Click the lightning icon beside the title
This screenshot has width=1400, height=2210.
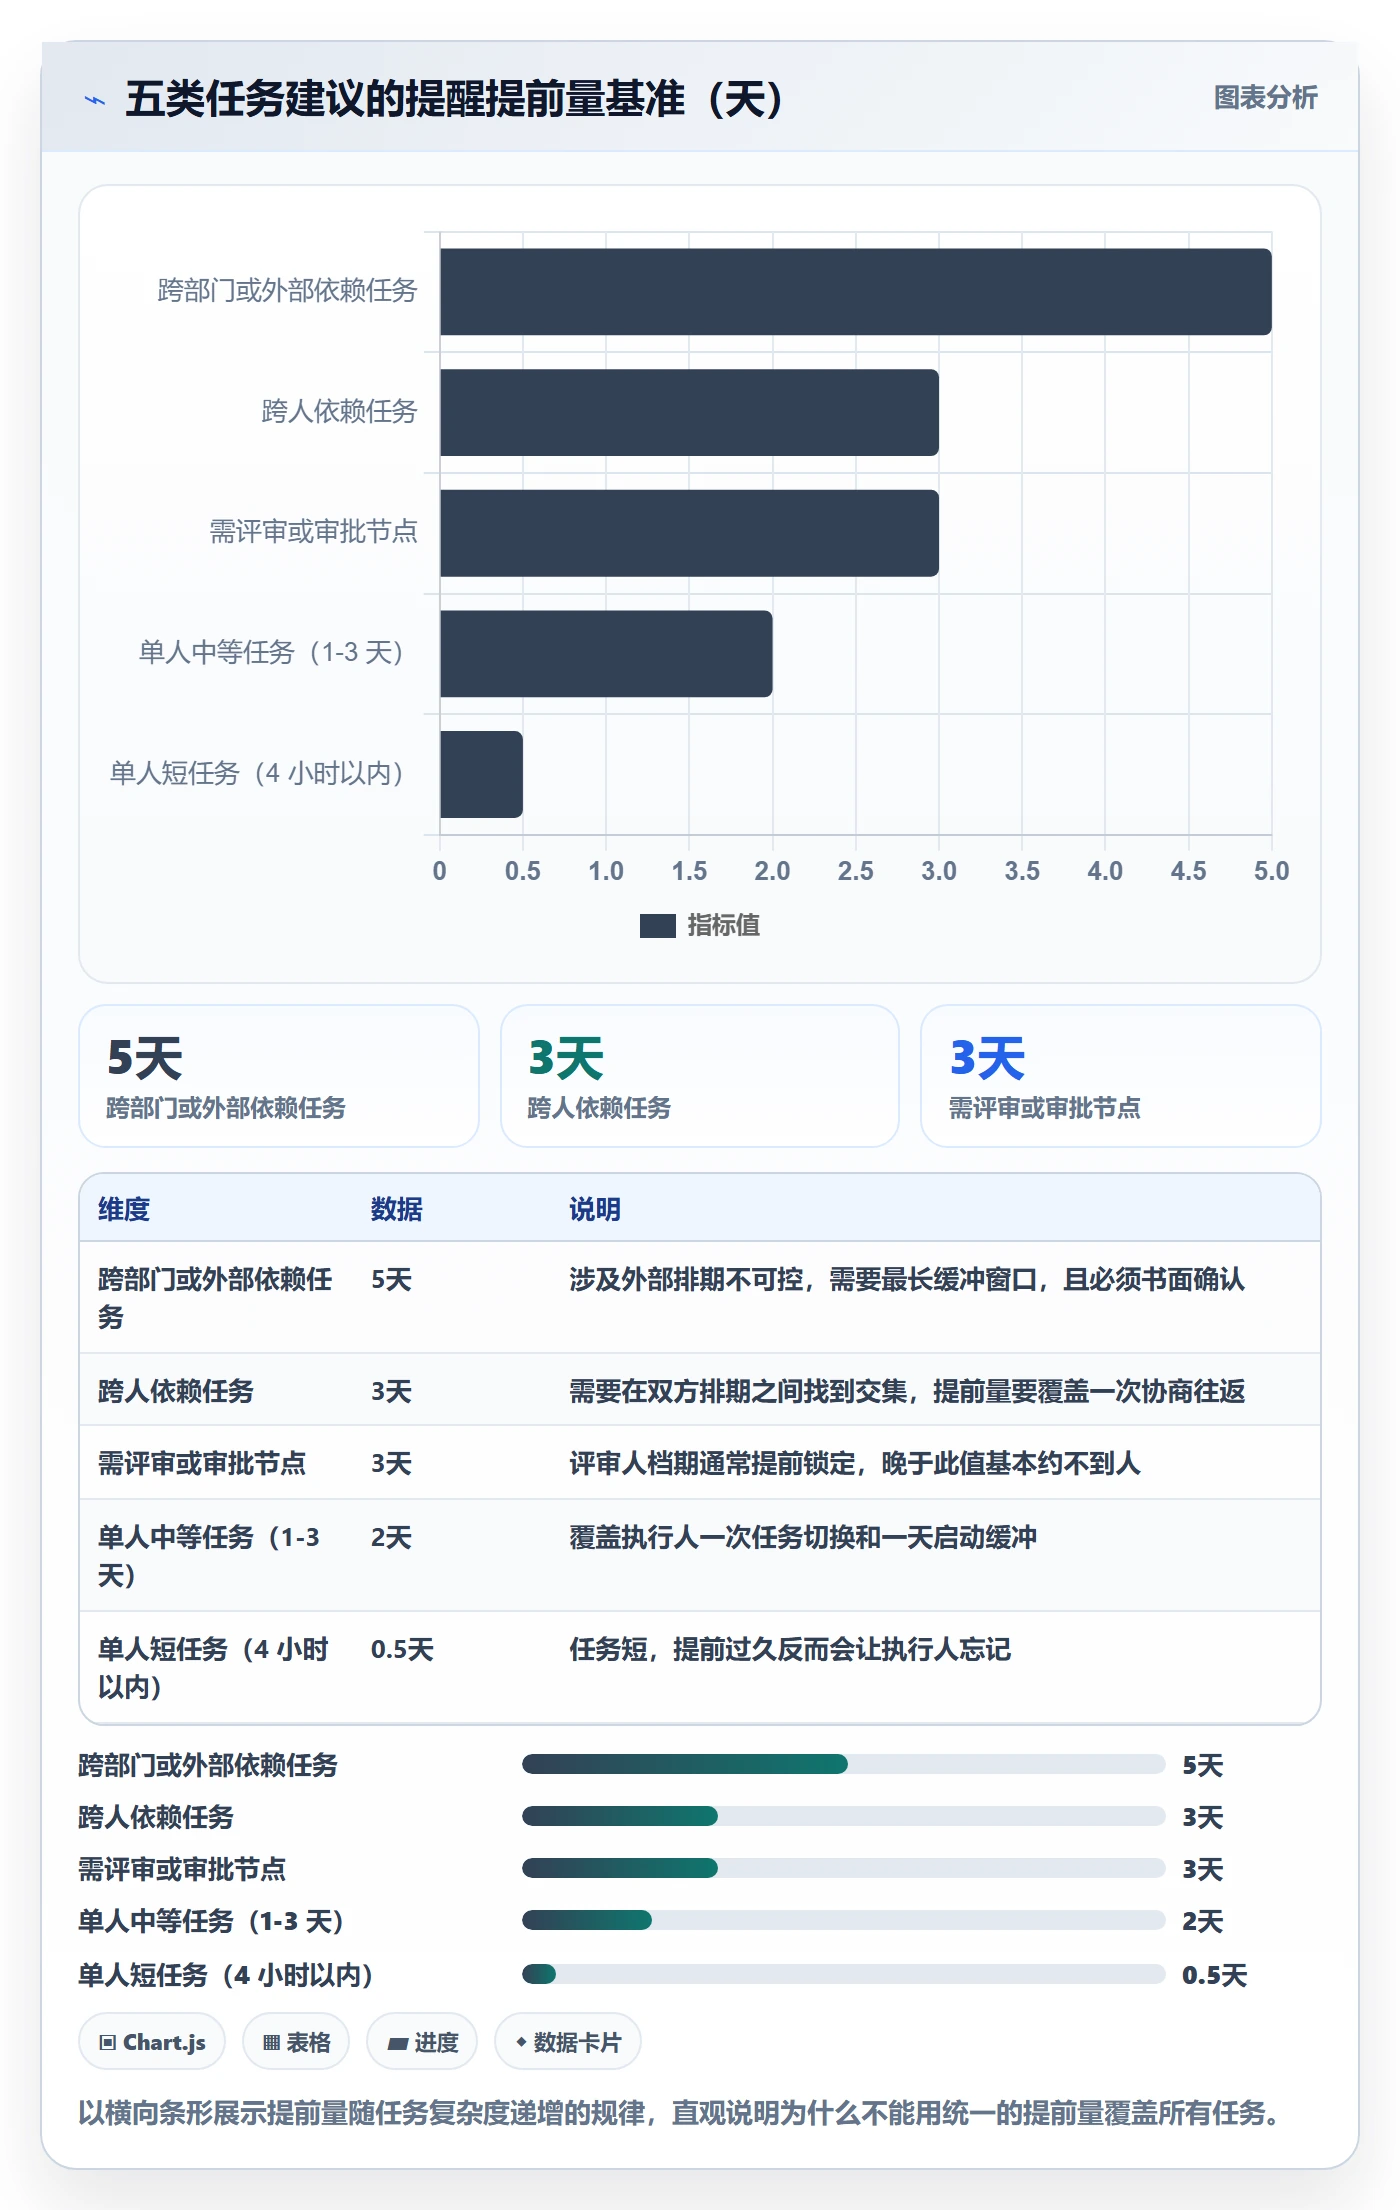click(x=95, y=100)
